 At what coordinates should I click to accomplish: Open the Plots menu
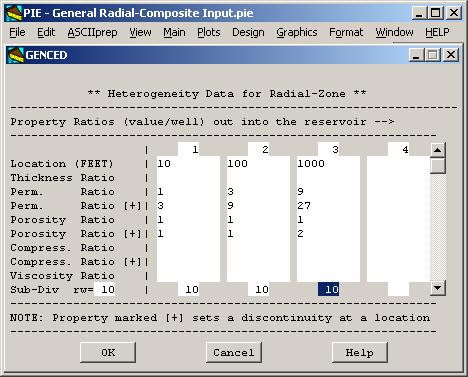209,32
